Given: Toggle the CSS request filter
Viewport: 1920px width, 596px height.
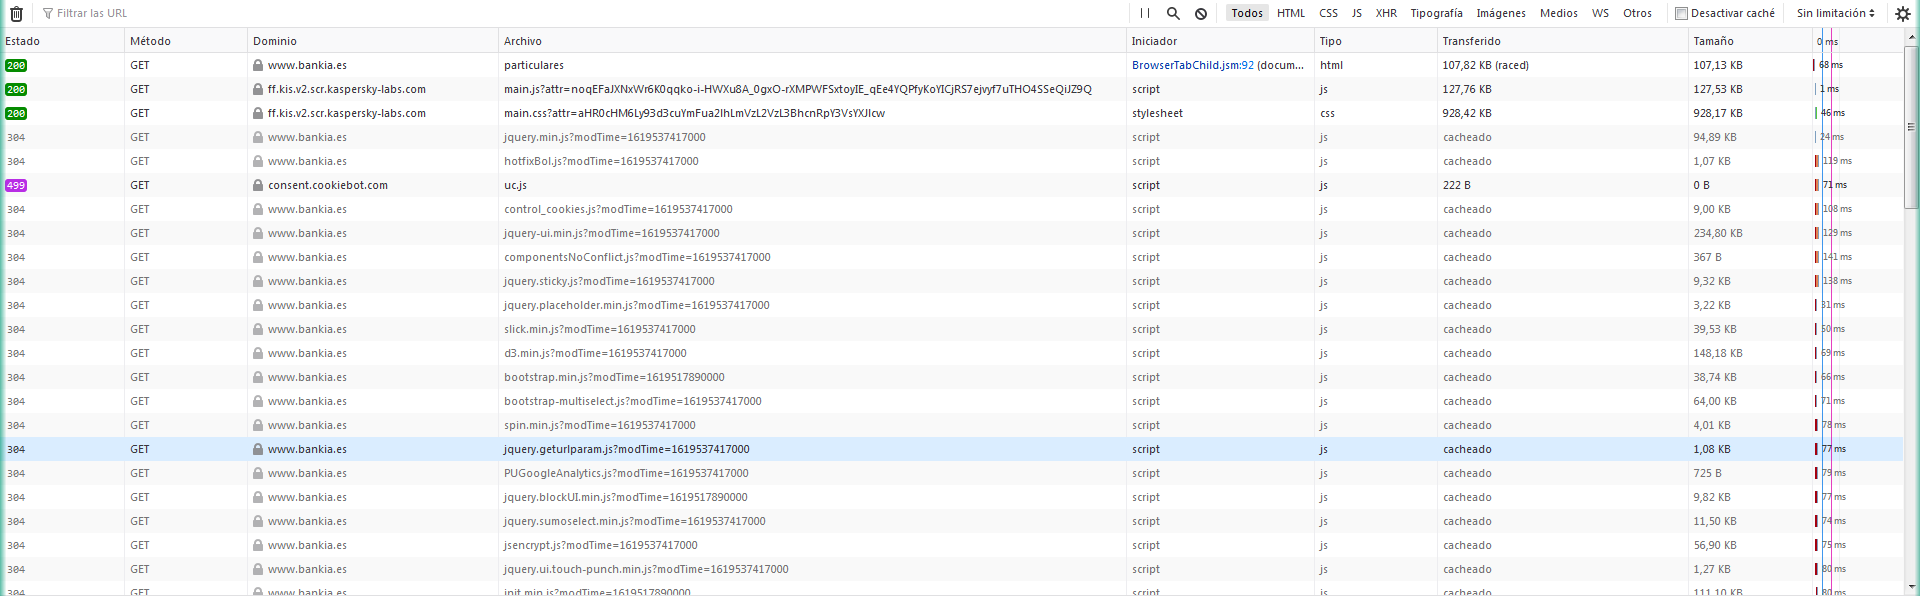Looking at the screenshot, I should [1328, 14].
